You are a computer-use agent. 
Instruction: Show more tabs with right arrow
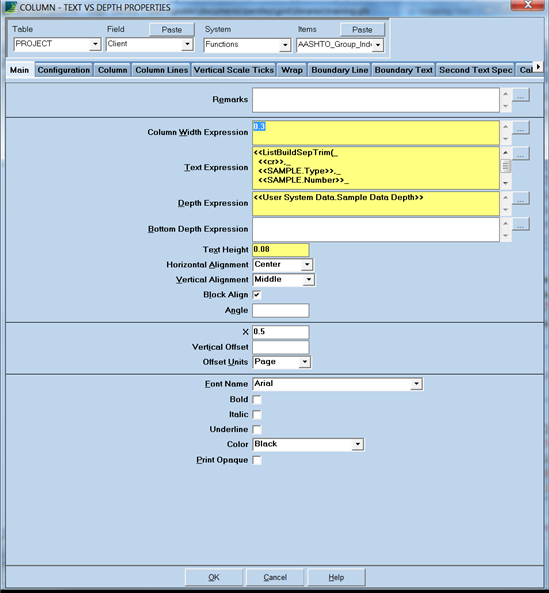point(538,67)
